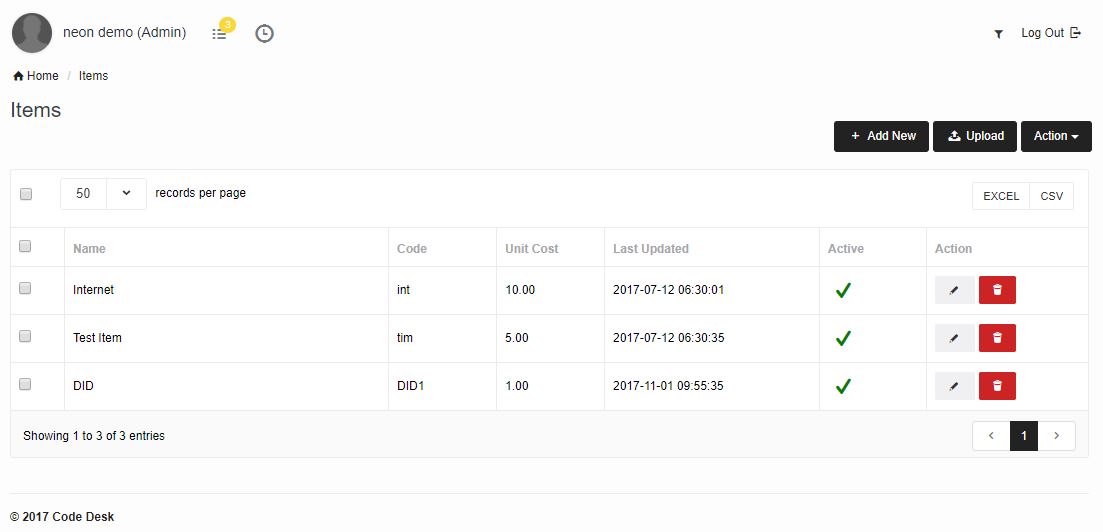Sort table by Name column header
The width and height of the screenshot is (1103, 532).
pos(89,248)
